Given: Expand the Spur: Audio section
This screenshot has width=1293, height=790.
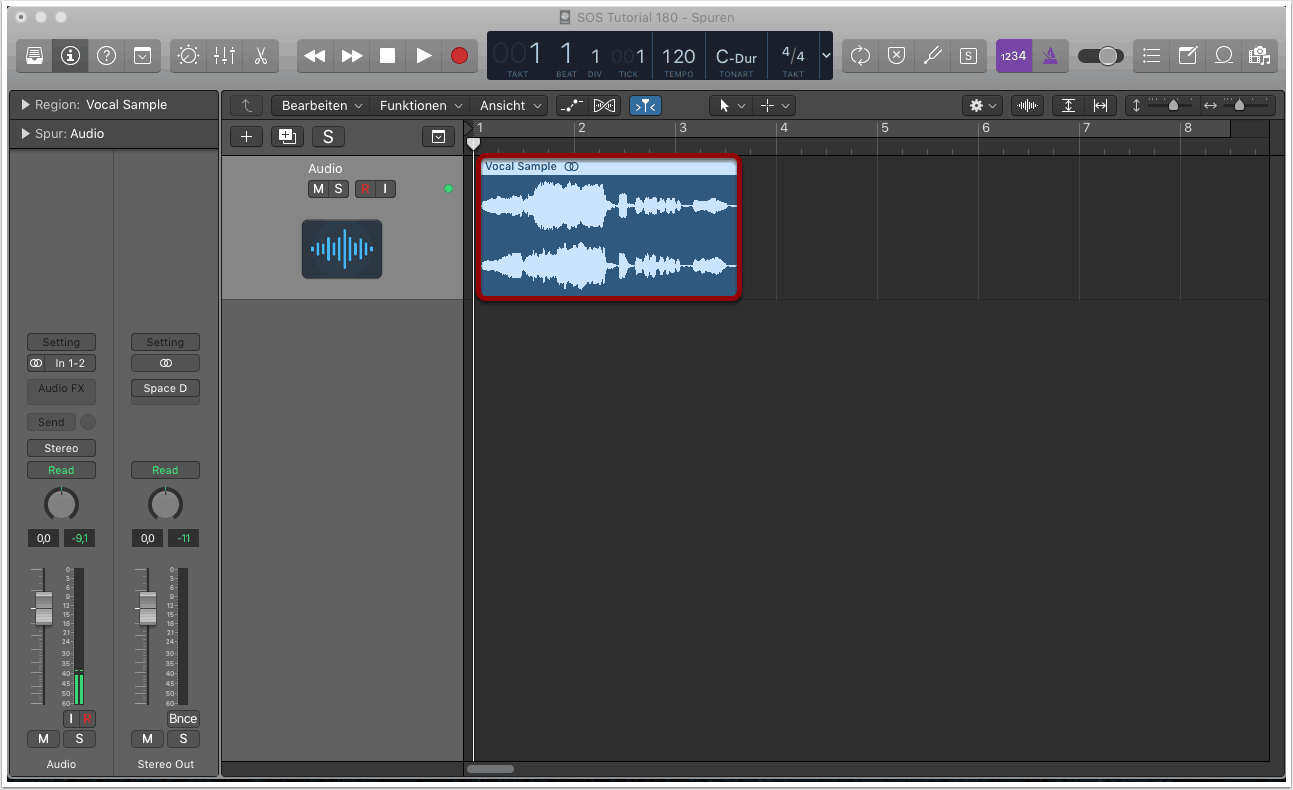Looking at the screenshot, I should coord(26,134).
